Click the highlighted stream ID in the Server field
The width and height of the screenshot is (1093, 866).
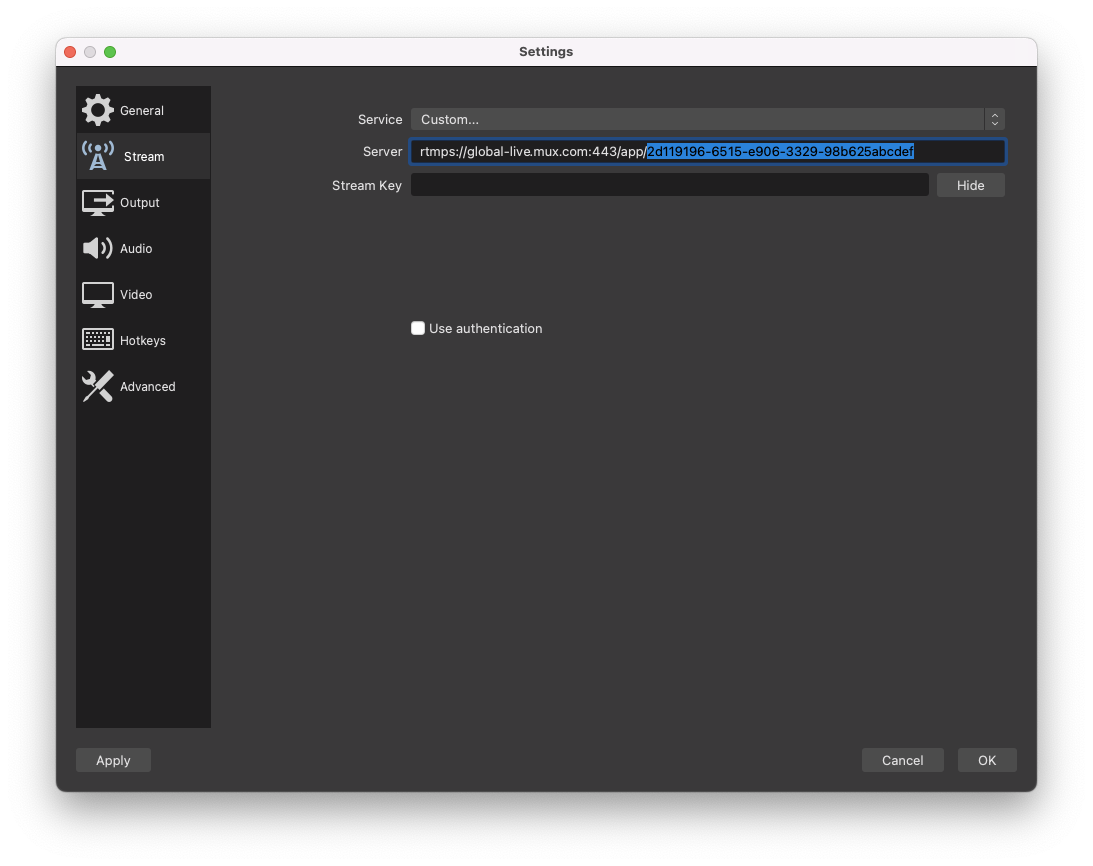pos(780,151)
